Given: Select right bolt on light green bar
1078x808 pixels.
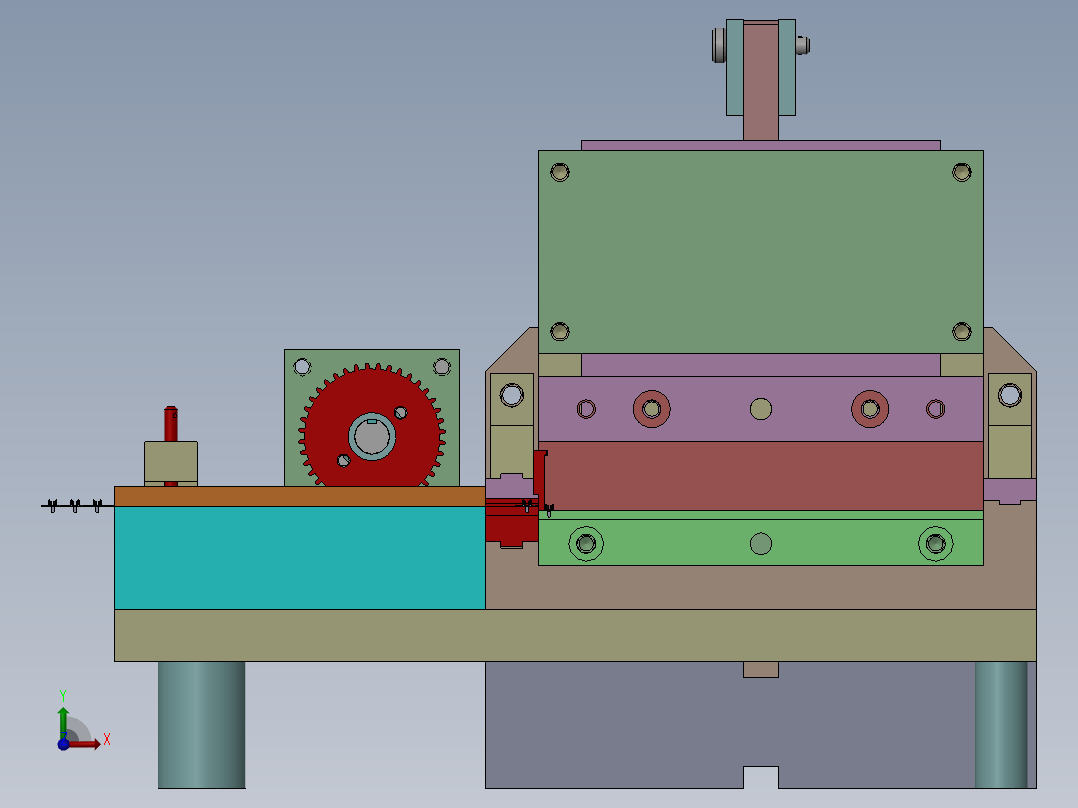Looking at the screenshot, I should pos(936,544).
